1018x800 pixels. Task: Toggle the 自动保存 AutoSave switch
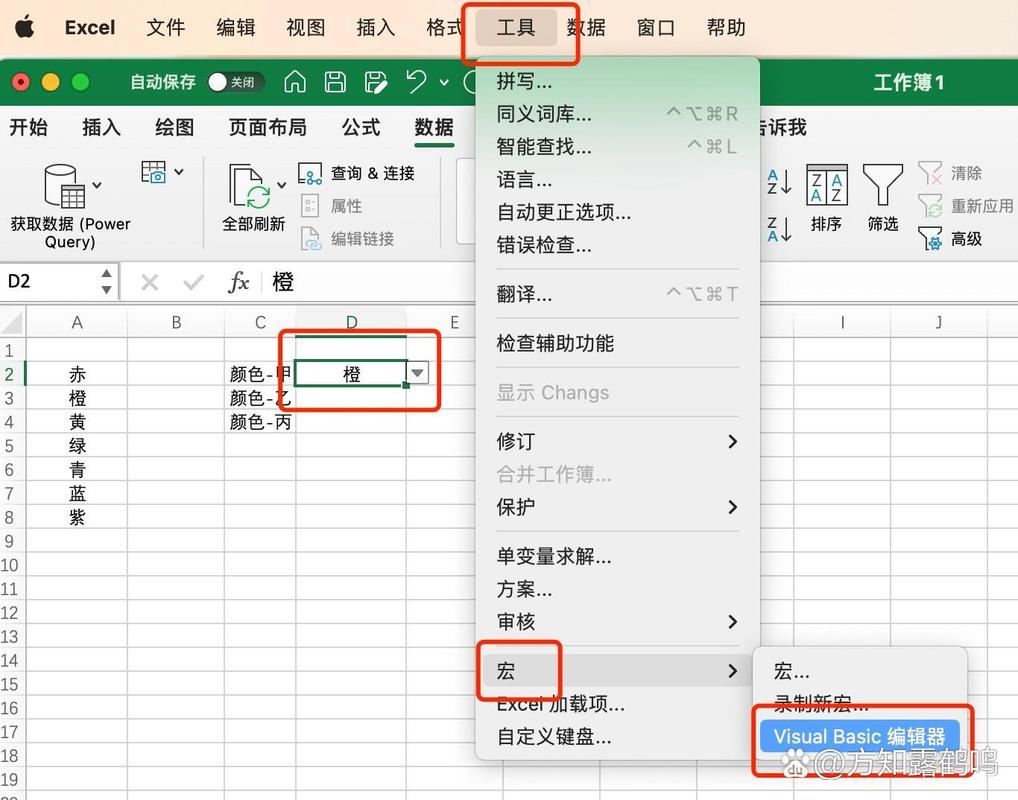pos(235,82)
